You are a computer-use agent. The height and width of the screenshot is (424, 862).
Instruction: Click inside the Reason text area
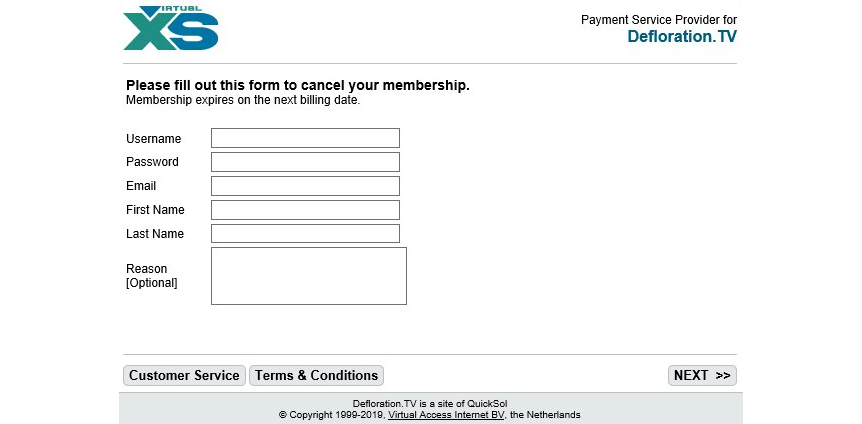[308, 276]
